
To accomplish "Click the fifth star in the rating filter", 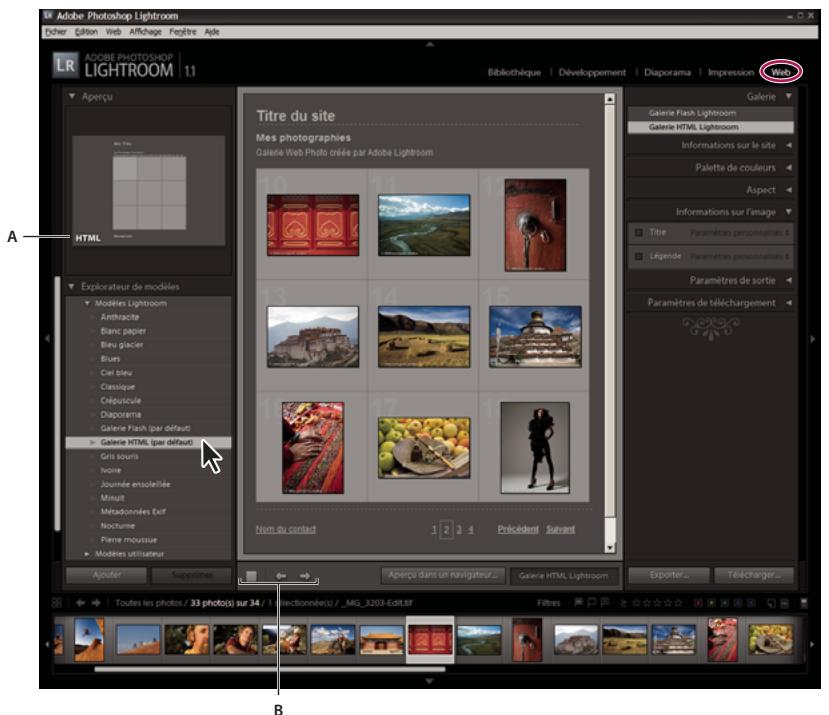I will click(x=680, y=603).
